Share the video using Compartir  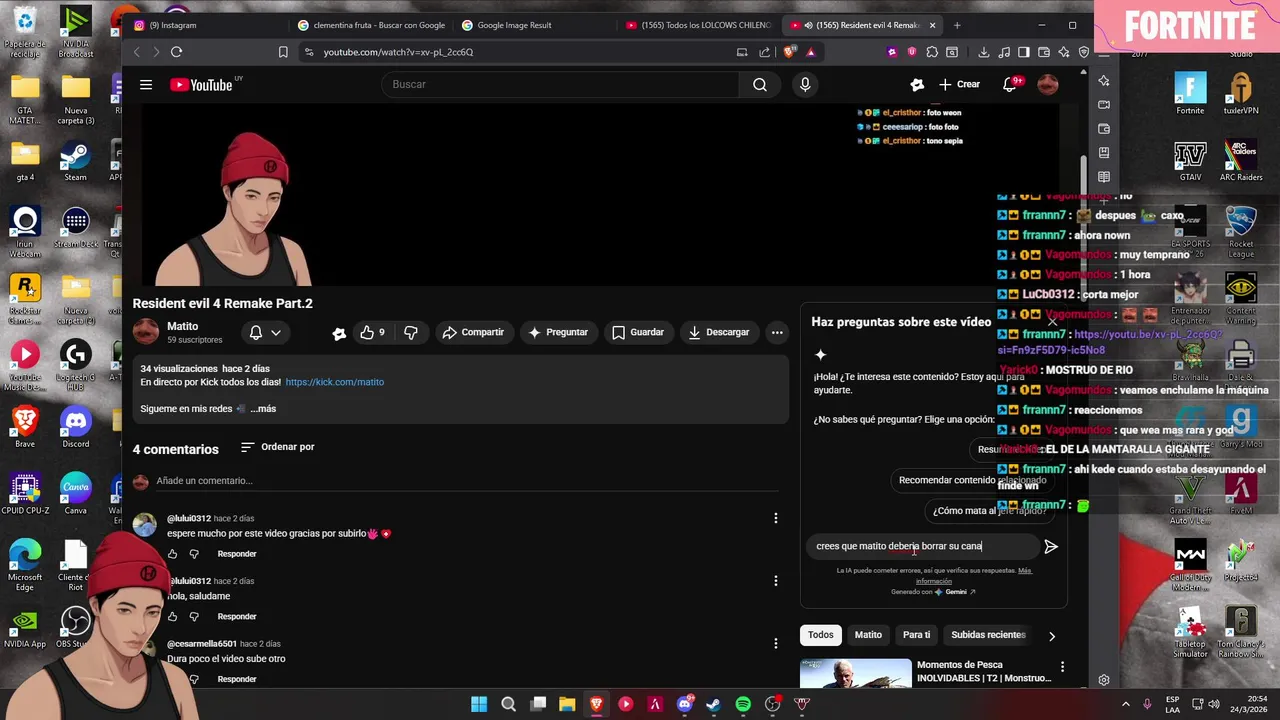[x=473, y=332]
